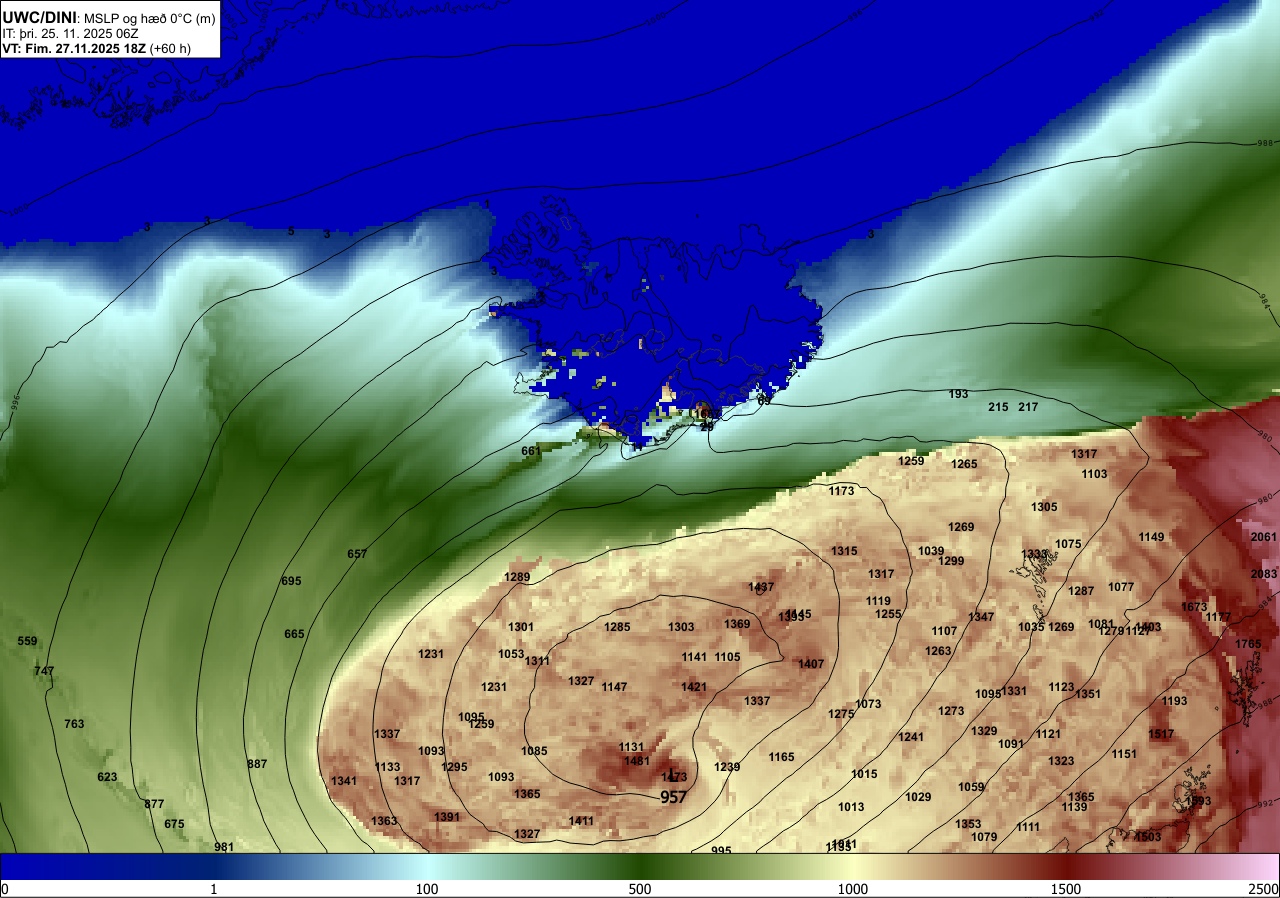Viewport: 1280px width, 898px height.
Task: Click the 'VT: Fim. 27.11.2025 18Z (+60 h)' line
Action: pyautogui.click(x=97, y=48)
